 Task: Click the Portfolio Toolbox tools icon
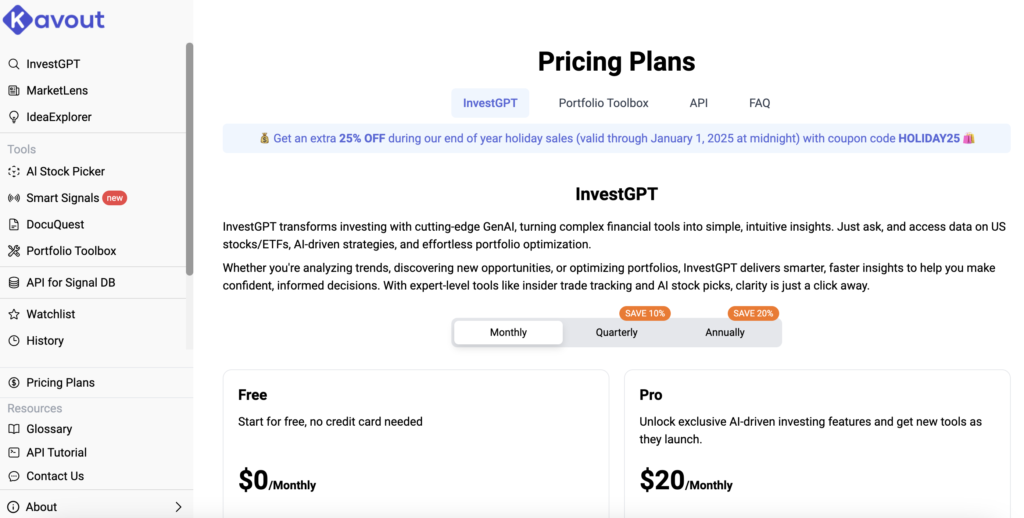[x=14, y=251]
